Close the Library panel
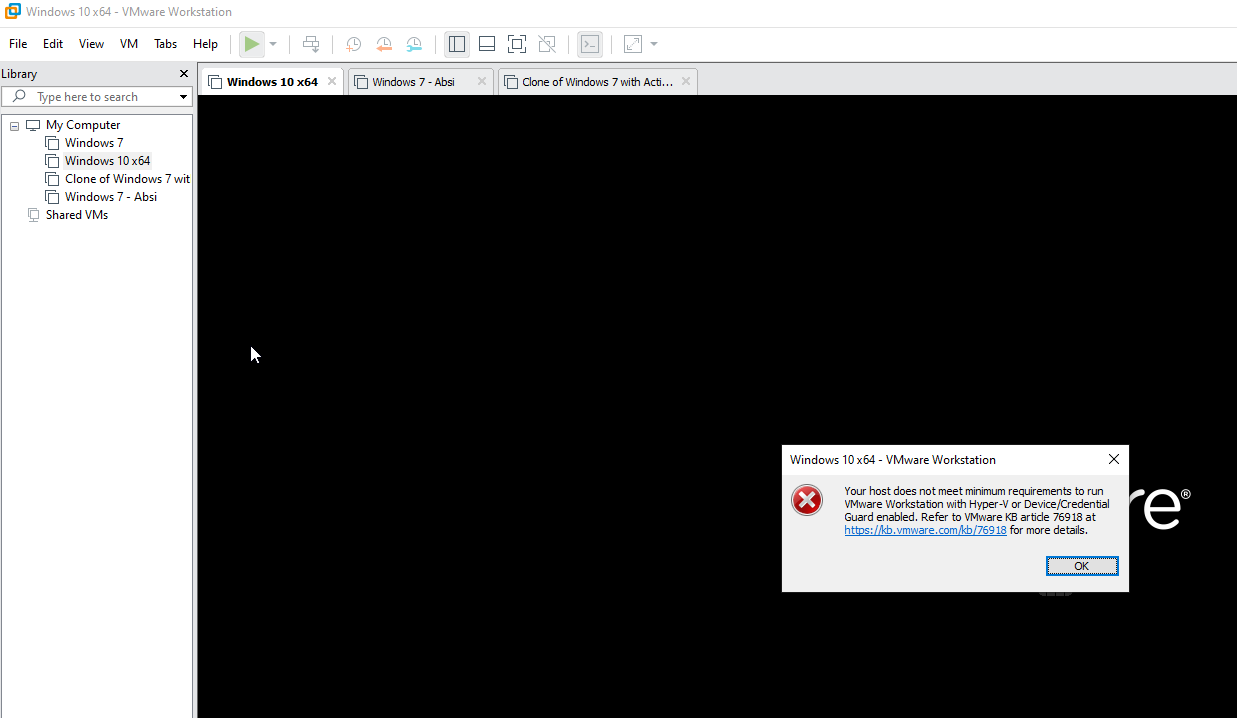The image size is (1237, 718). pos(184,74)
